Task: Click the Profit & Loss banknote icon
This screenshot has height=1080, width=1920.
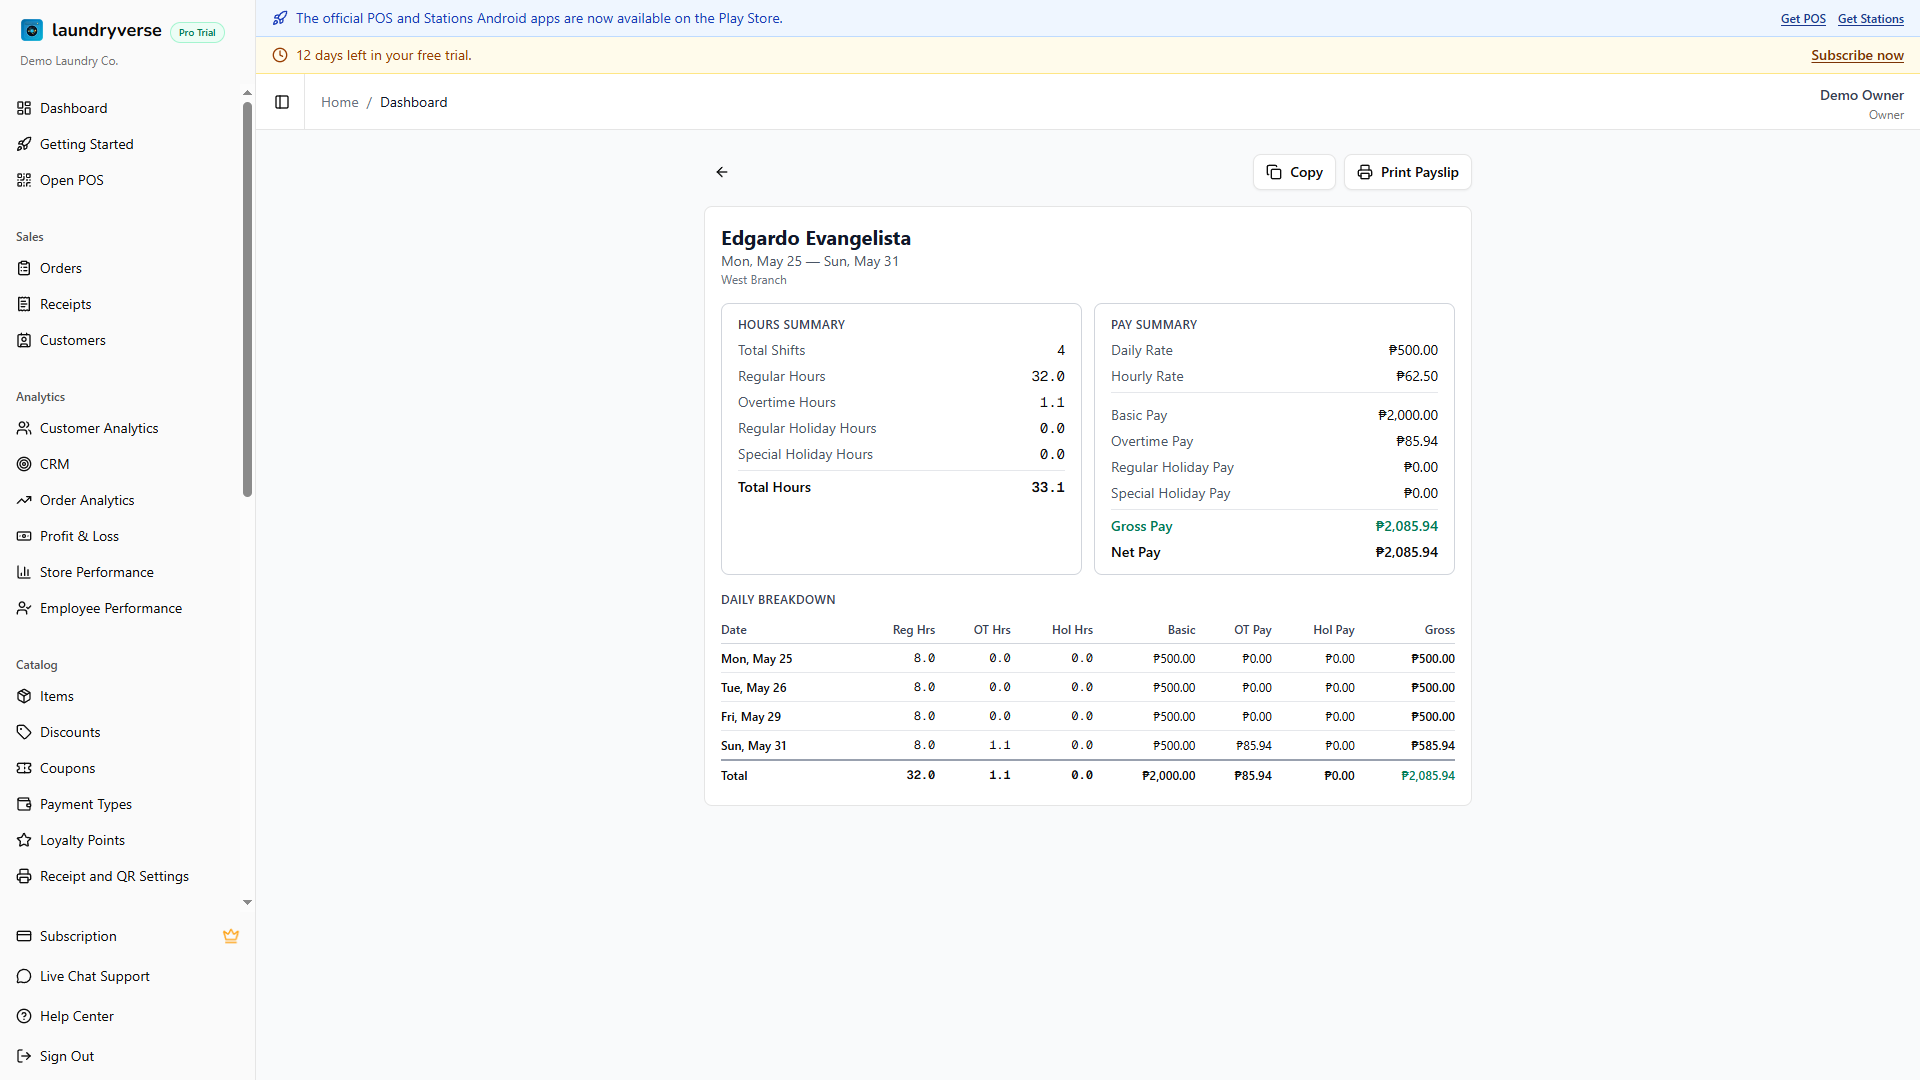Action: tap(24, 536)
